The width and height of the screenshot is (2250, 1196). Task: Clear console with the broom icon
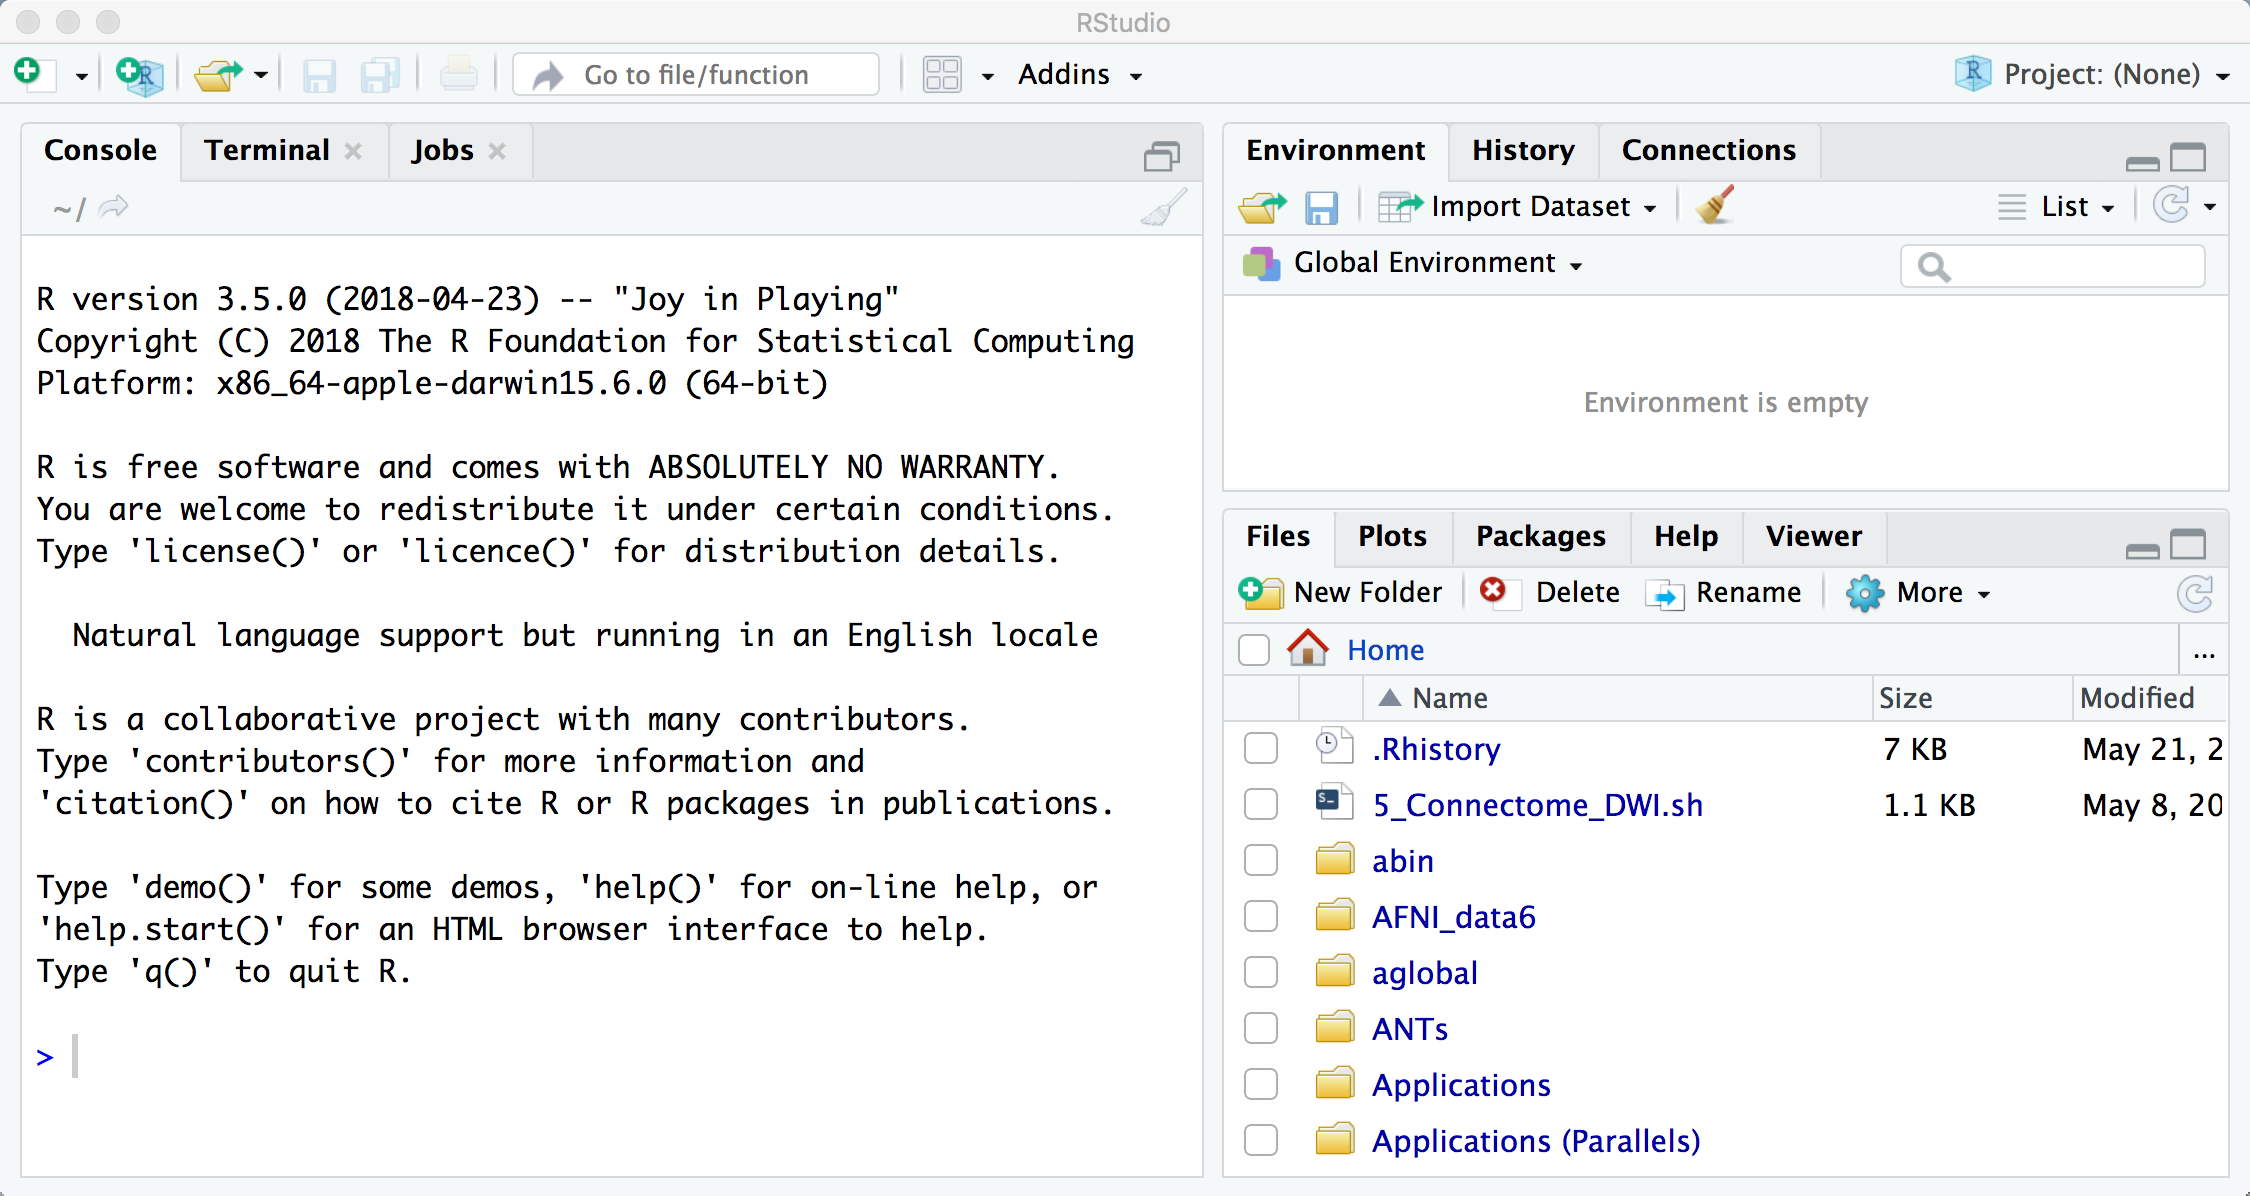(1164, 207)
